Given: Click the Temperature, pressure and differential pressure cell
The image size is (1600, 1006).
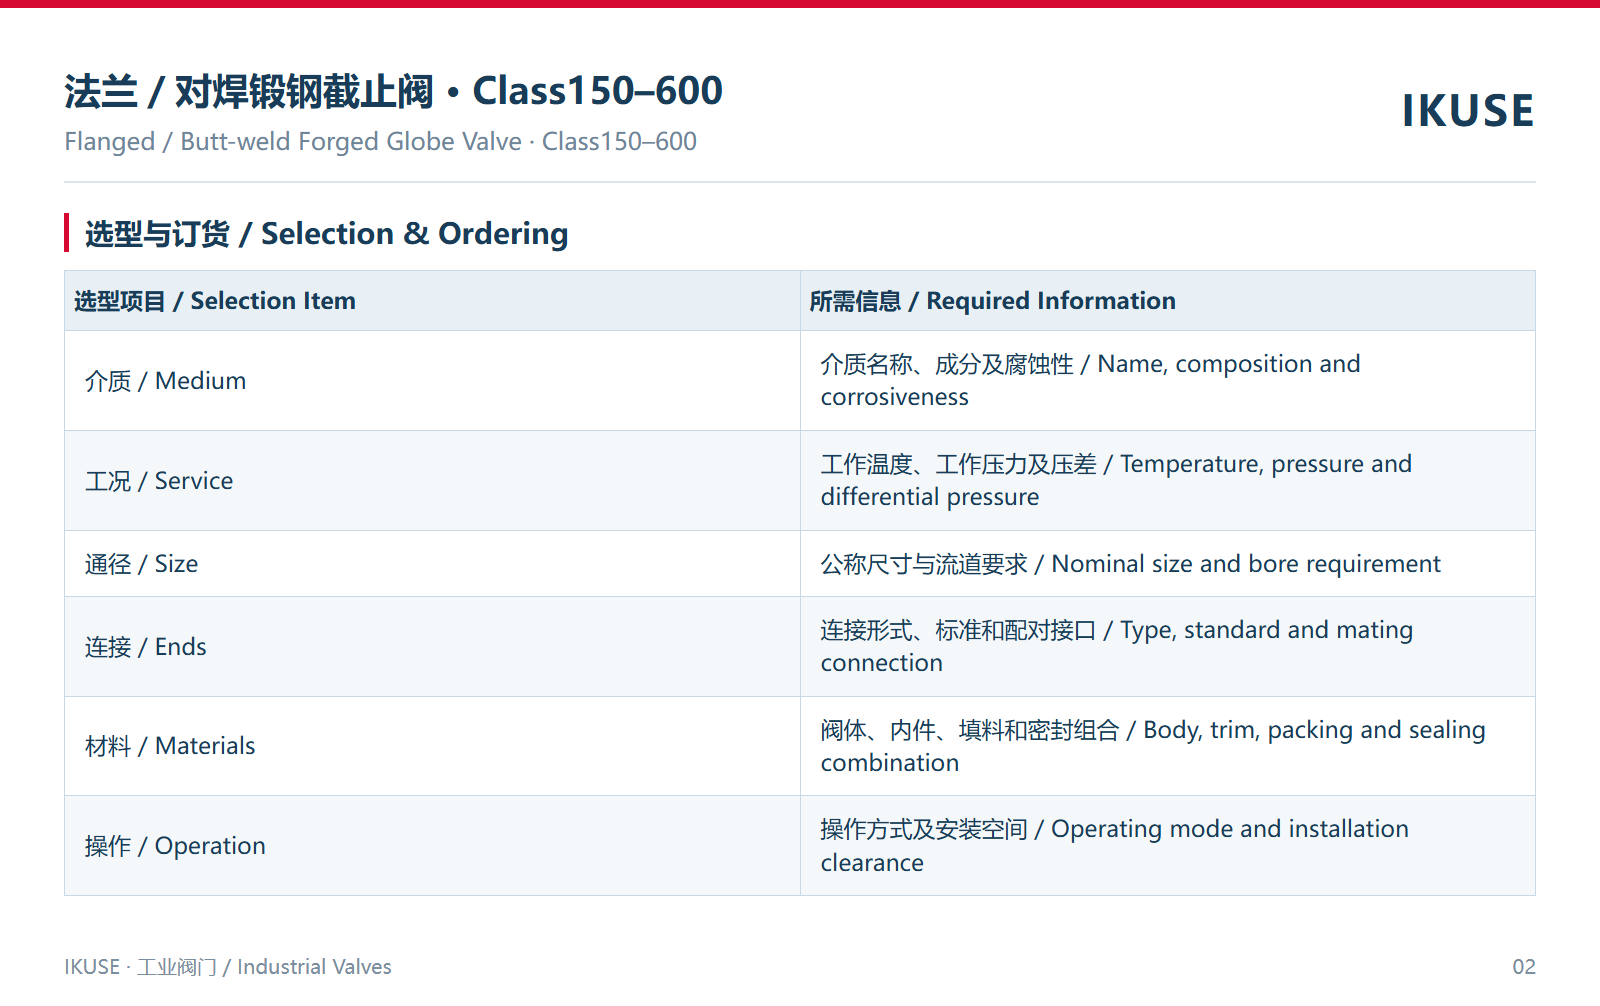Looking at the screenshot, I should coord(1168,481).
